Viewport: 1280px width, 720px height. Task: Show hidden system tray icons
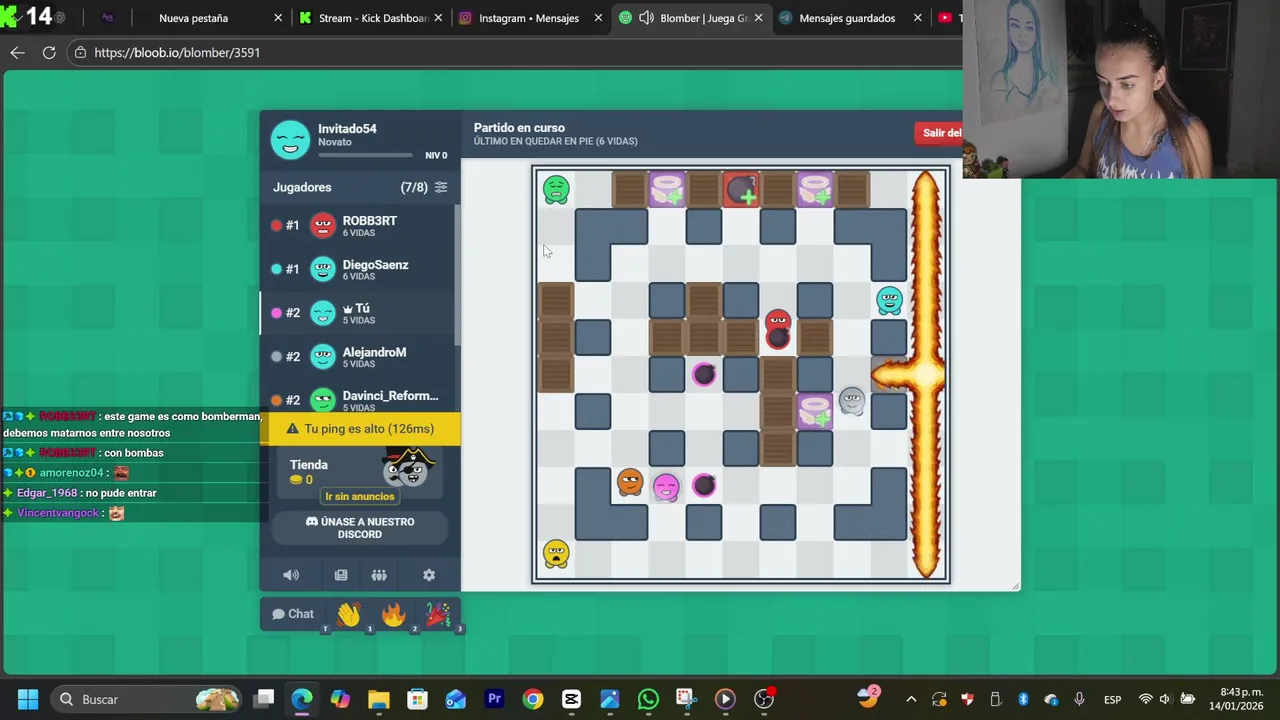tap(911, 699)
